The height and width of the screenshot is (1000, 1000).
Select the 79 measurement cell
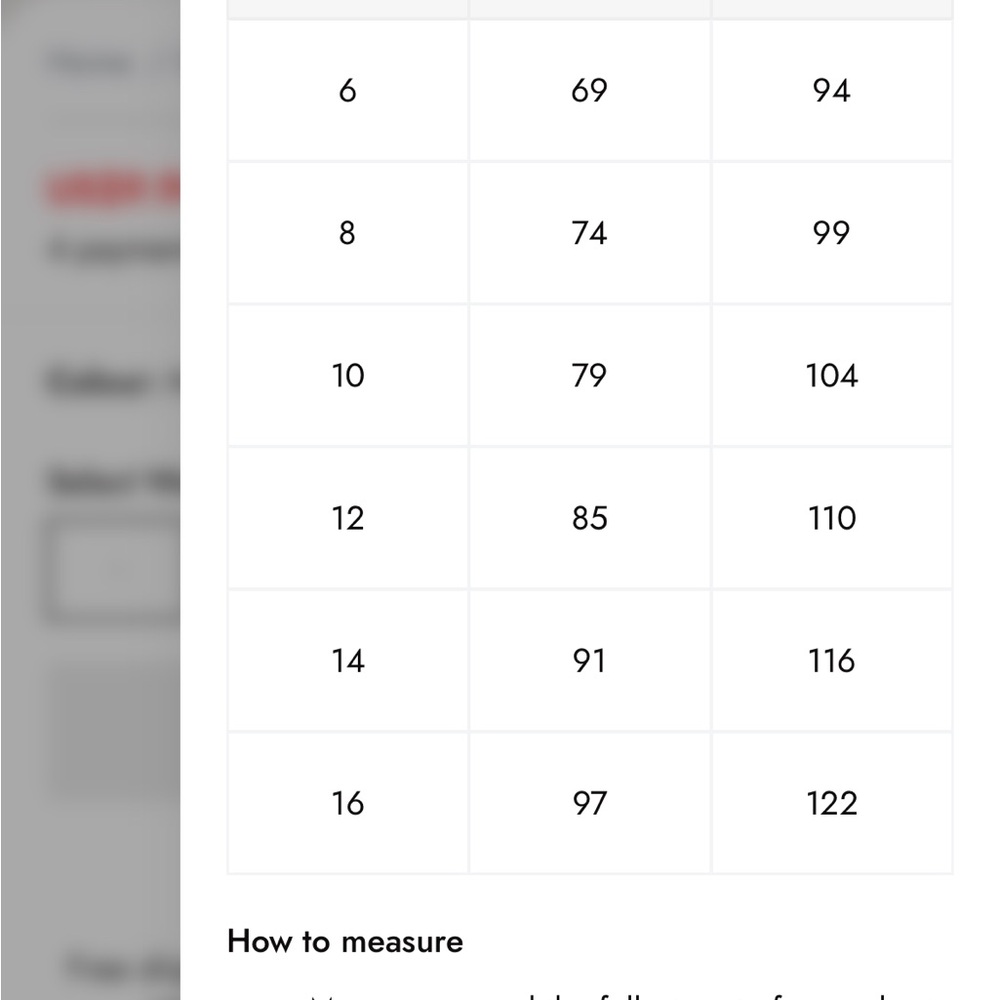coord(589,376)
